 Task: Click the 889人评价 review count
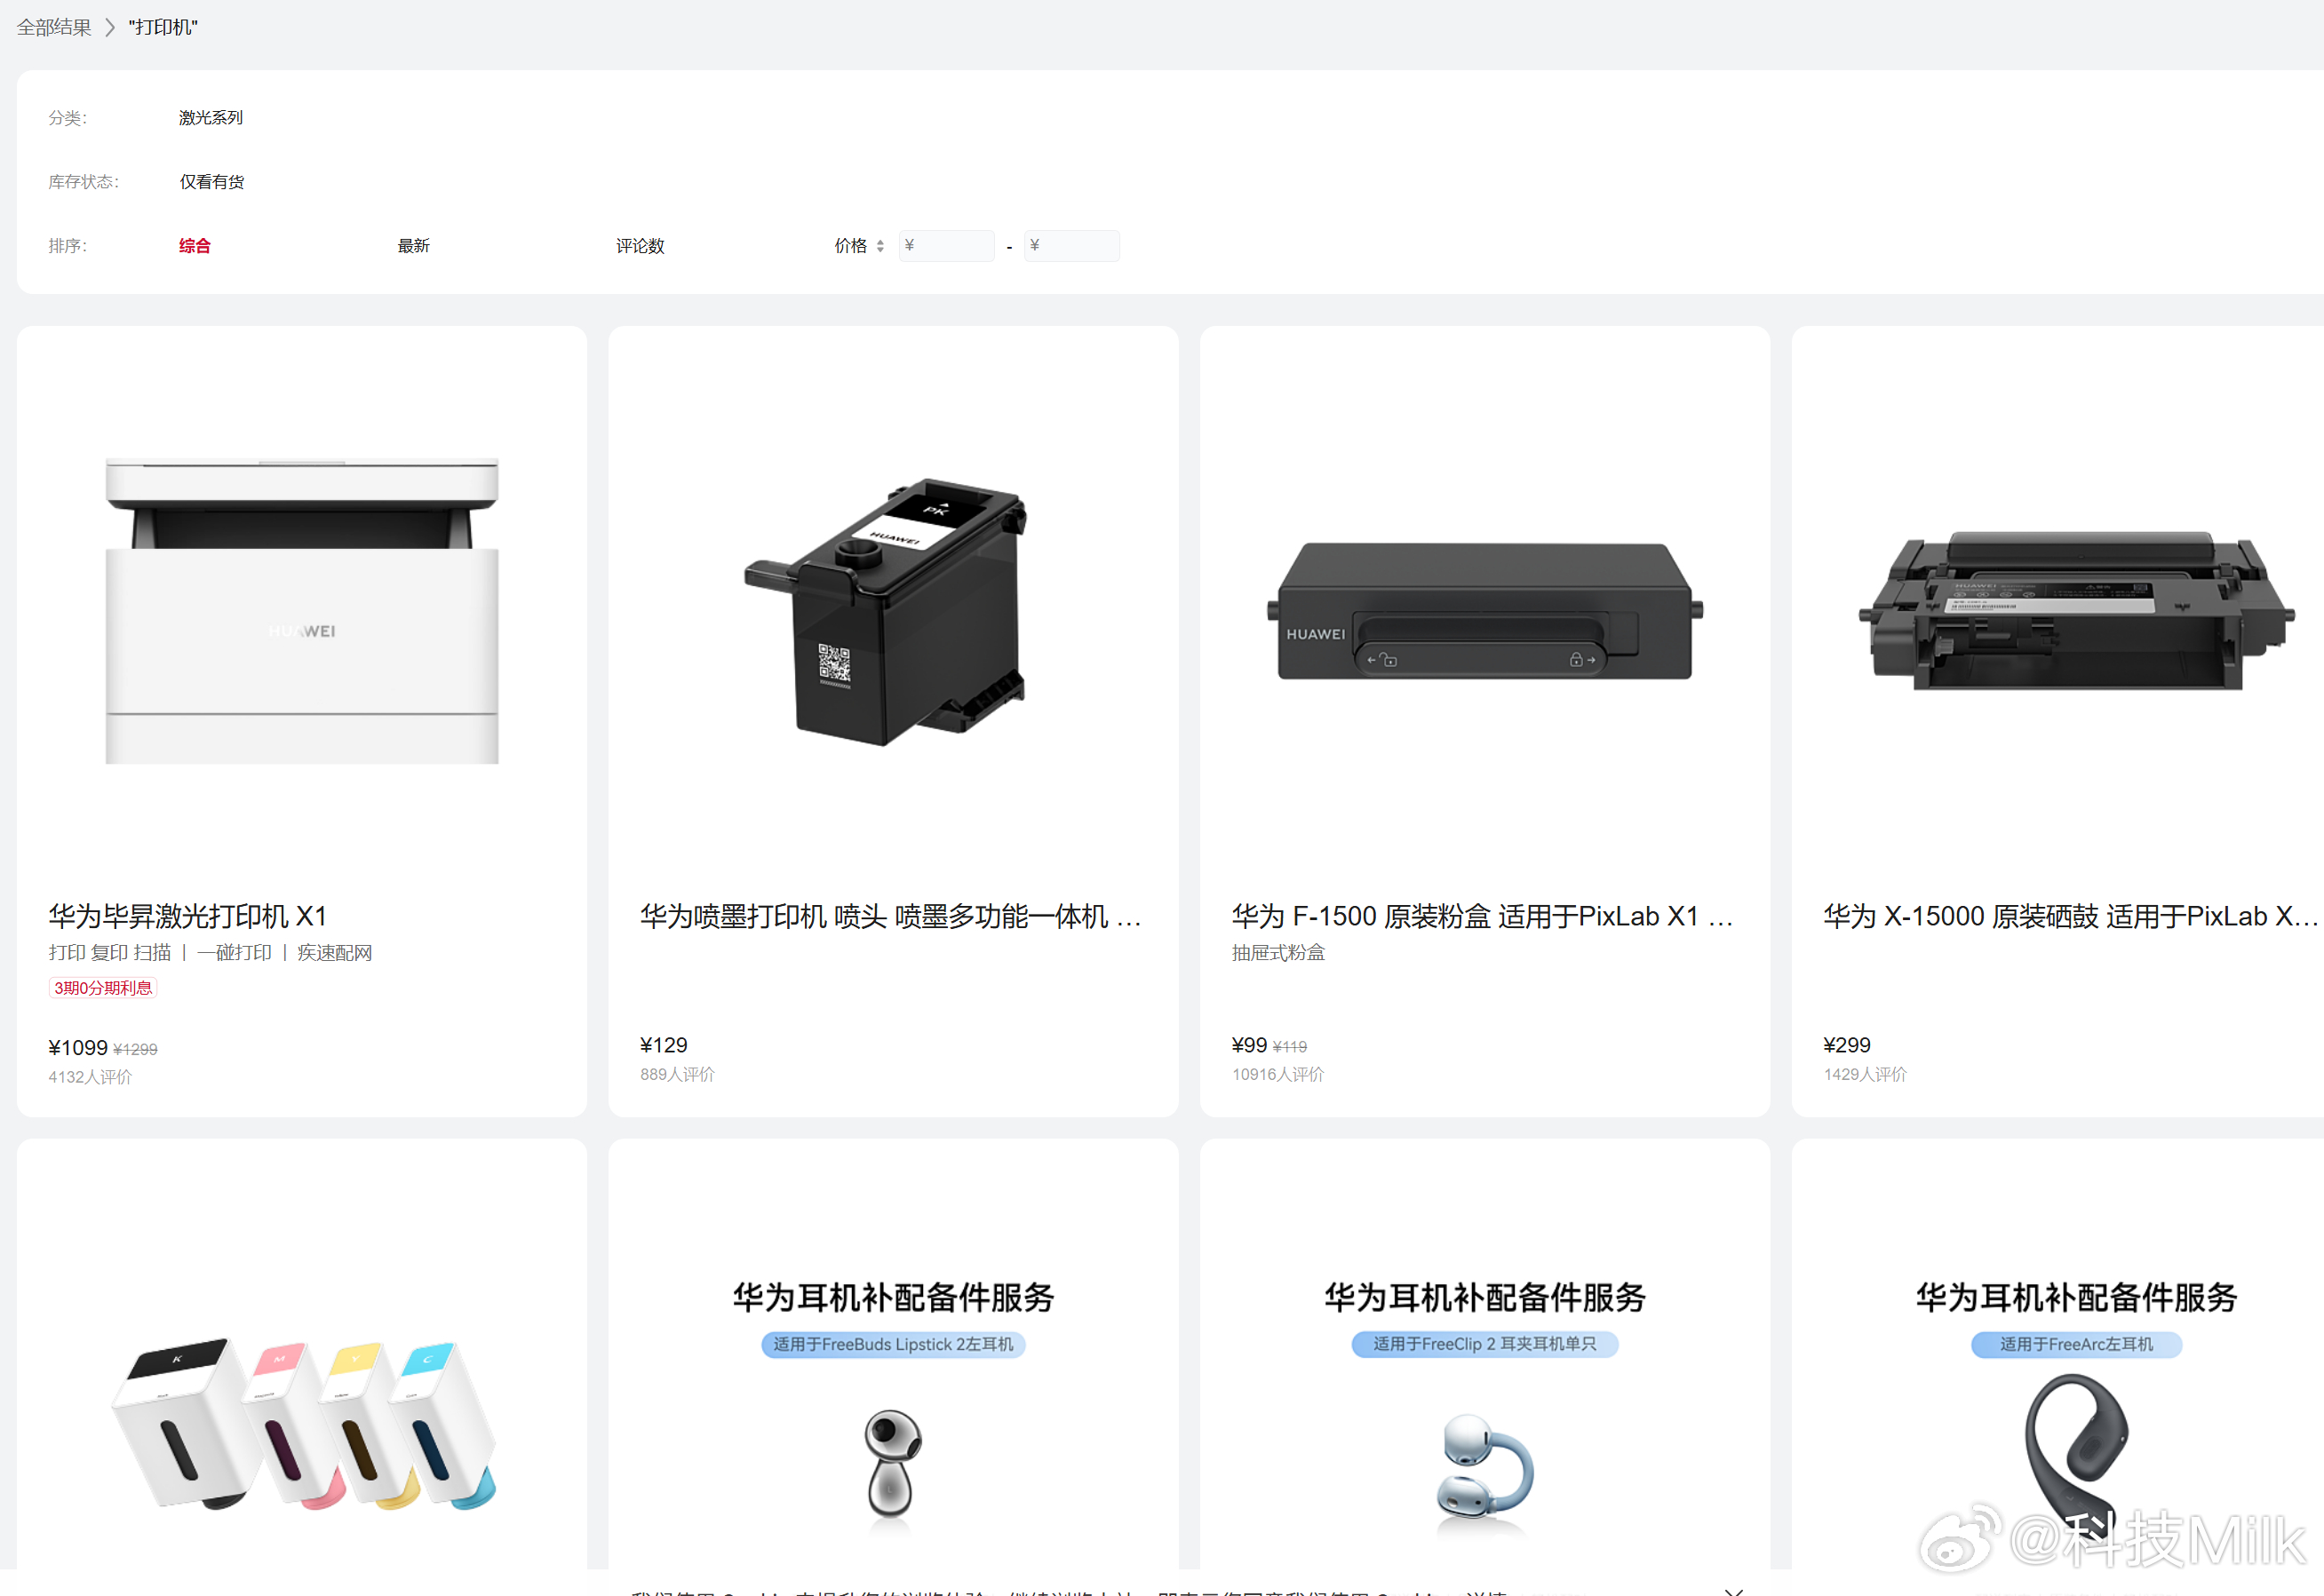coord(678,1074)
